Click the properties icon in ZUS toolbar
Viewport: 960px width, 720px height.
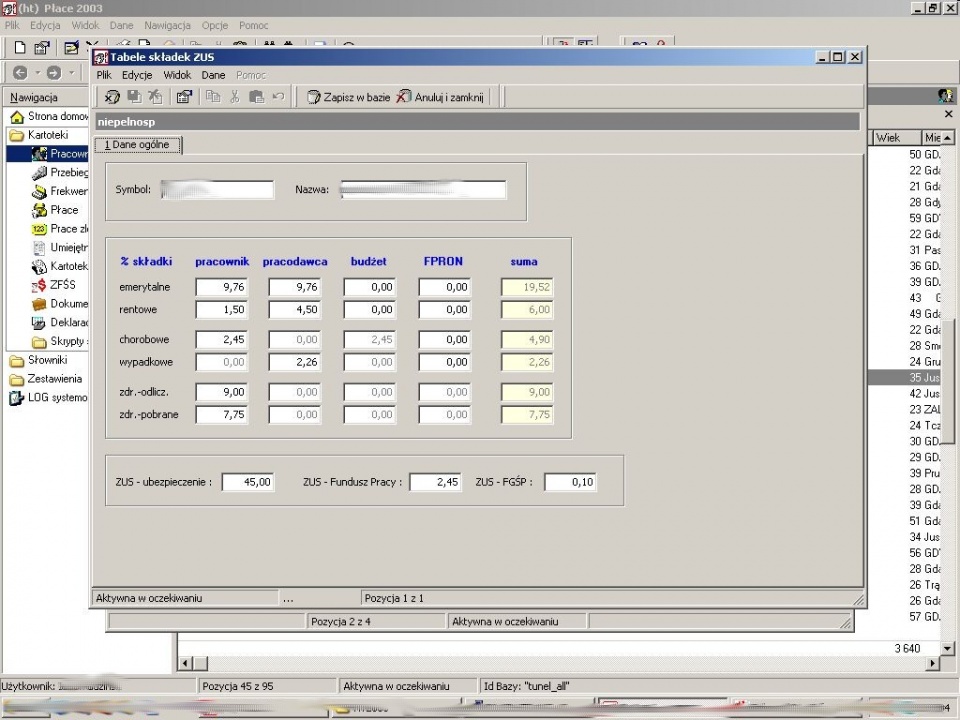(184, 97)
